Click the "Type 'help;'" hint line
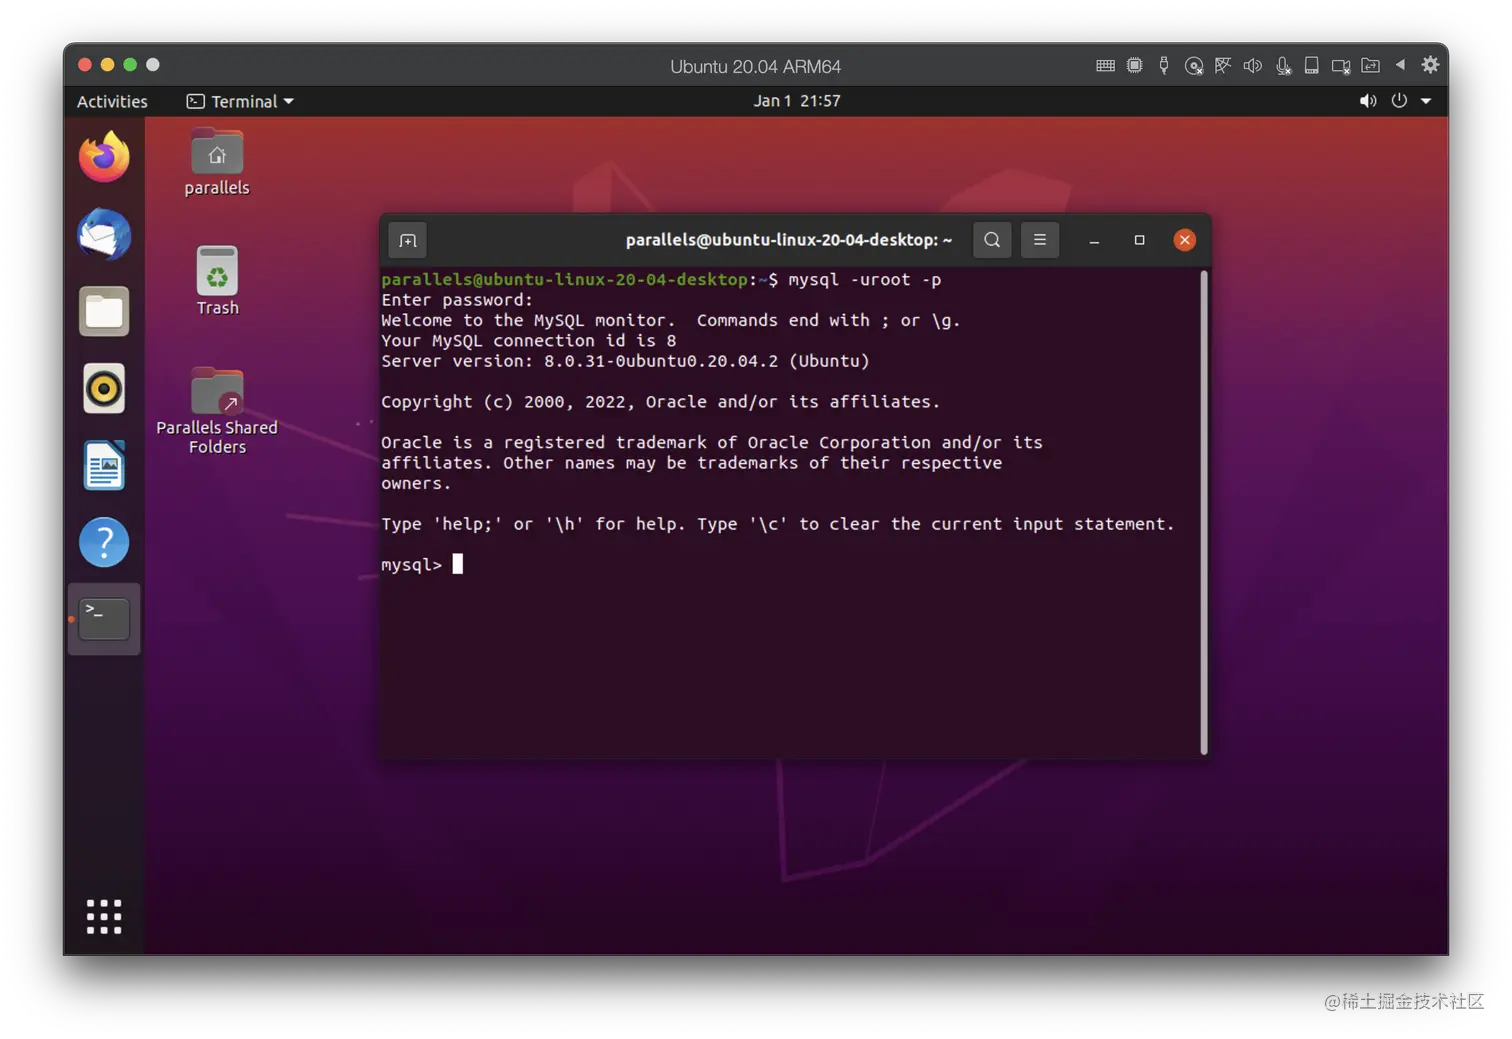The image size is (1512, 1039). pos(778,524)
